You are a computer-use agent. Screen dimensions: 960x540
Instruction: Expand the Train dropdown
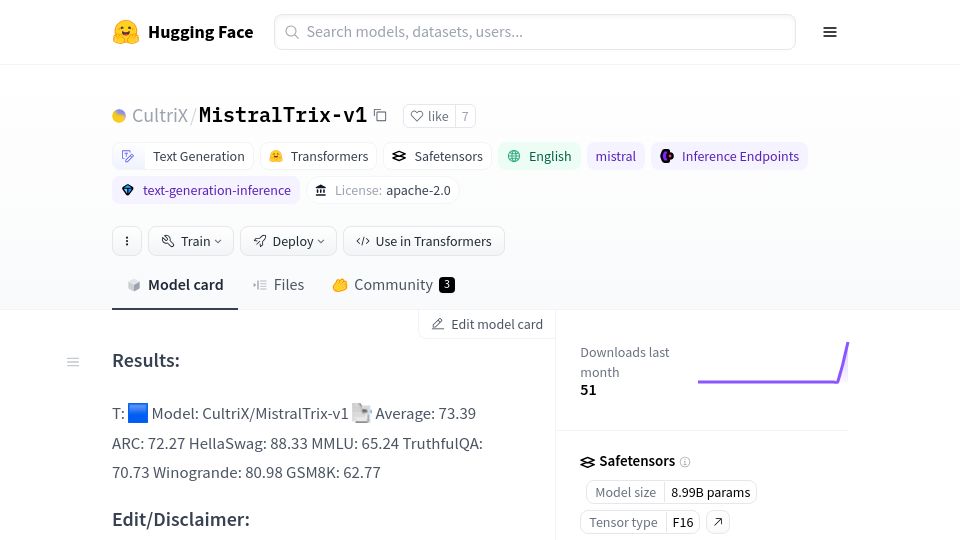coord(191,241)
